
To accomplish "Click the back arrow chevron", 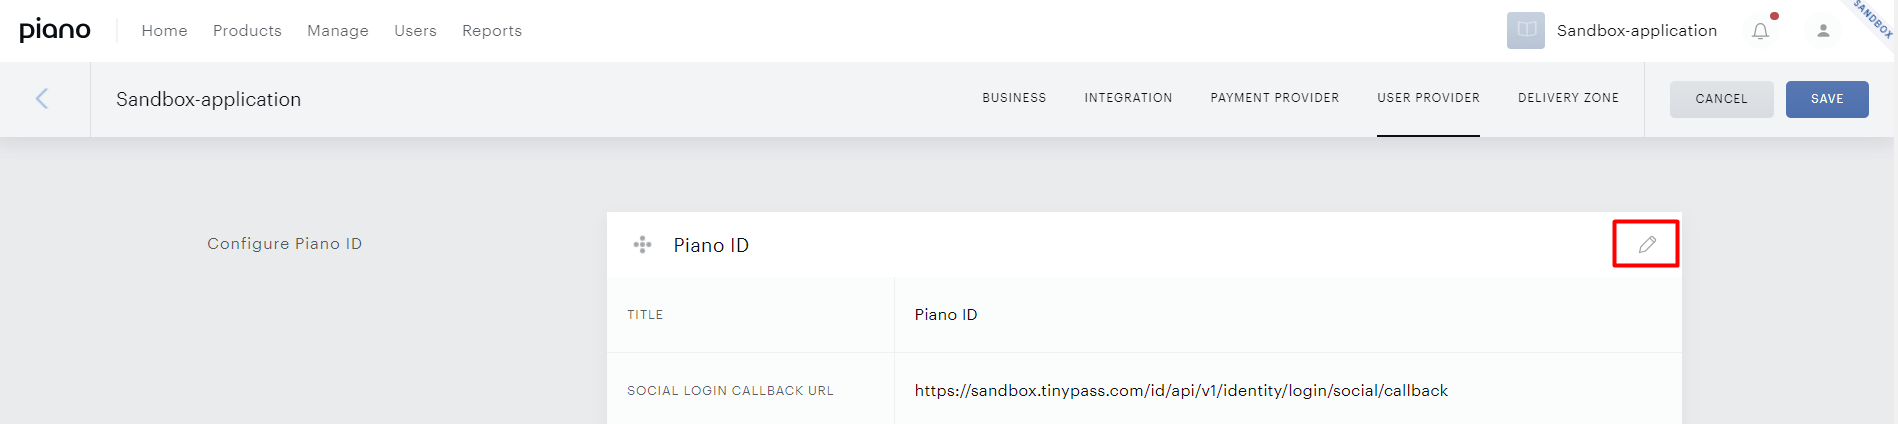I will click(x=42, y=98).
